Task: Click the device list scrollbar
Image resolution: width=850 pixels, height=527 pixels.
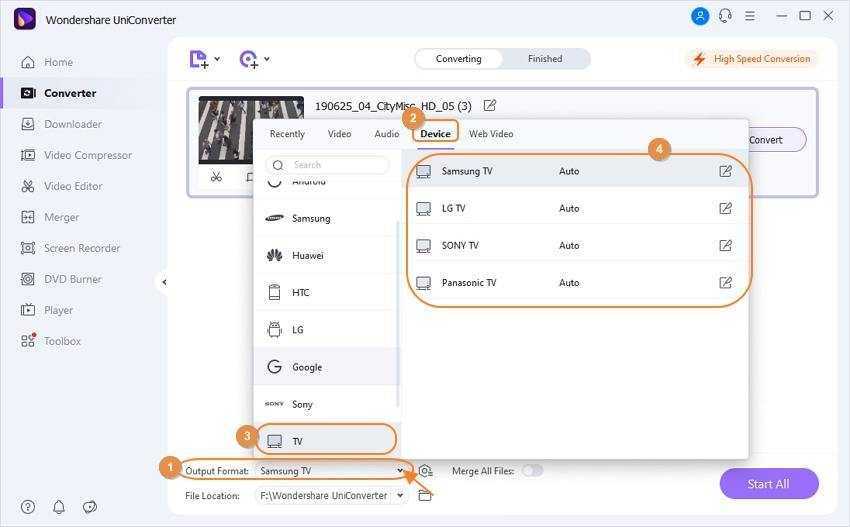Action: (398, 314)
